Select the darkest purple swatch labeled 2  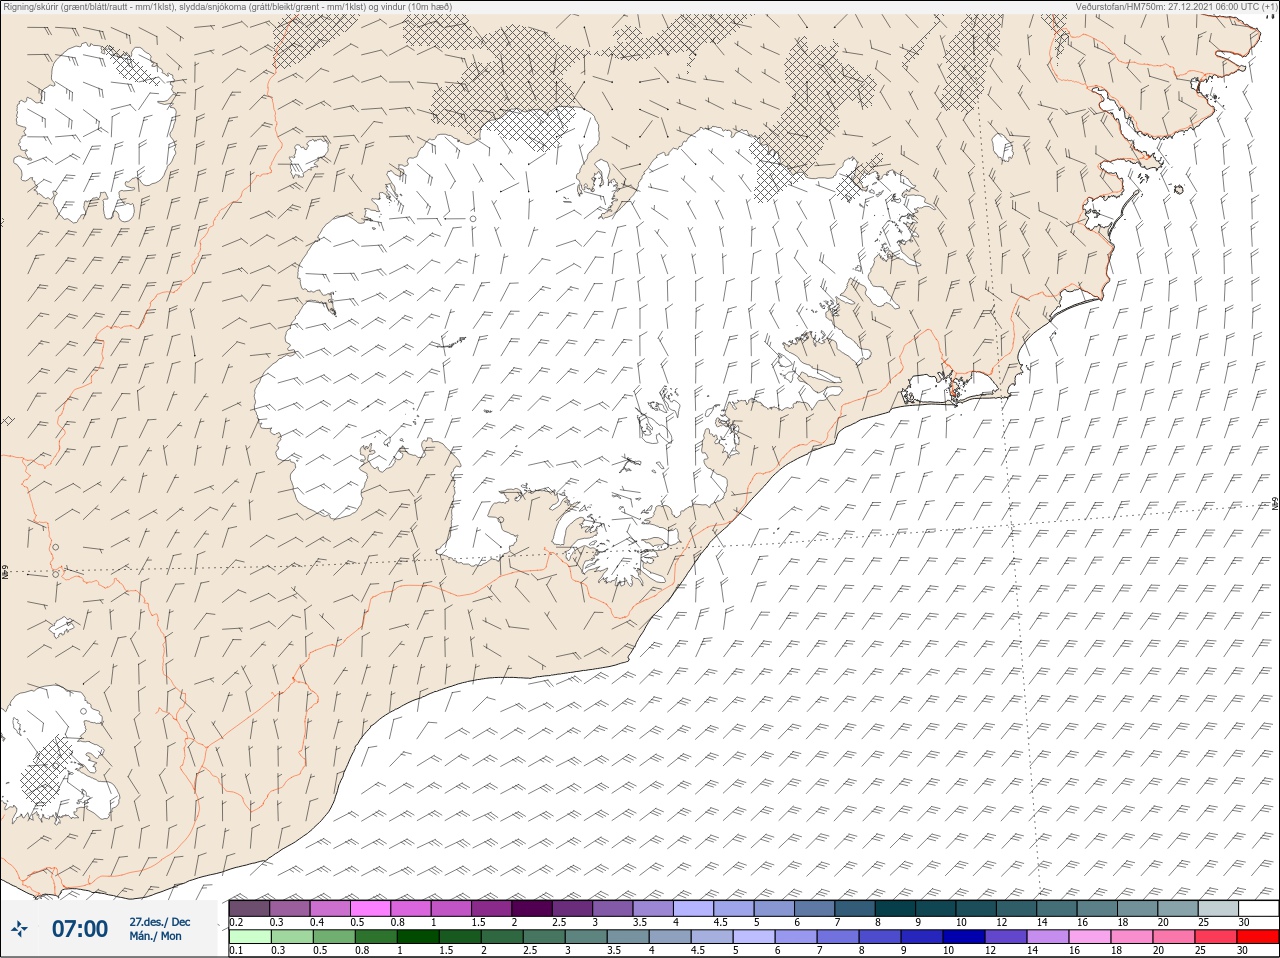coord(532,908)
